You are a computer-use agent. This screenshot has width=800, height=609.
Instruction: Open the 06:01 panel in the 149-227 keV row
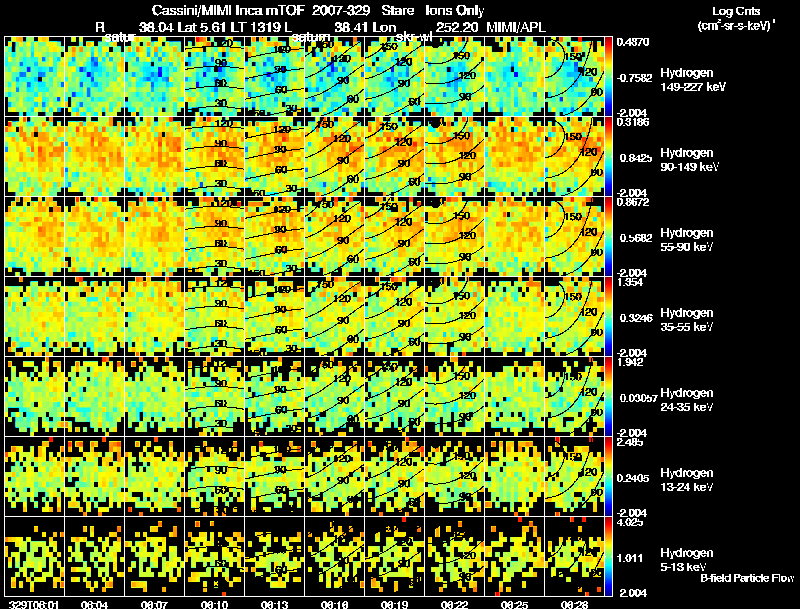(x=34, y=77)
